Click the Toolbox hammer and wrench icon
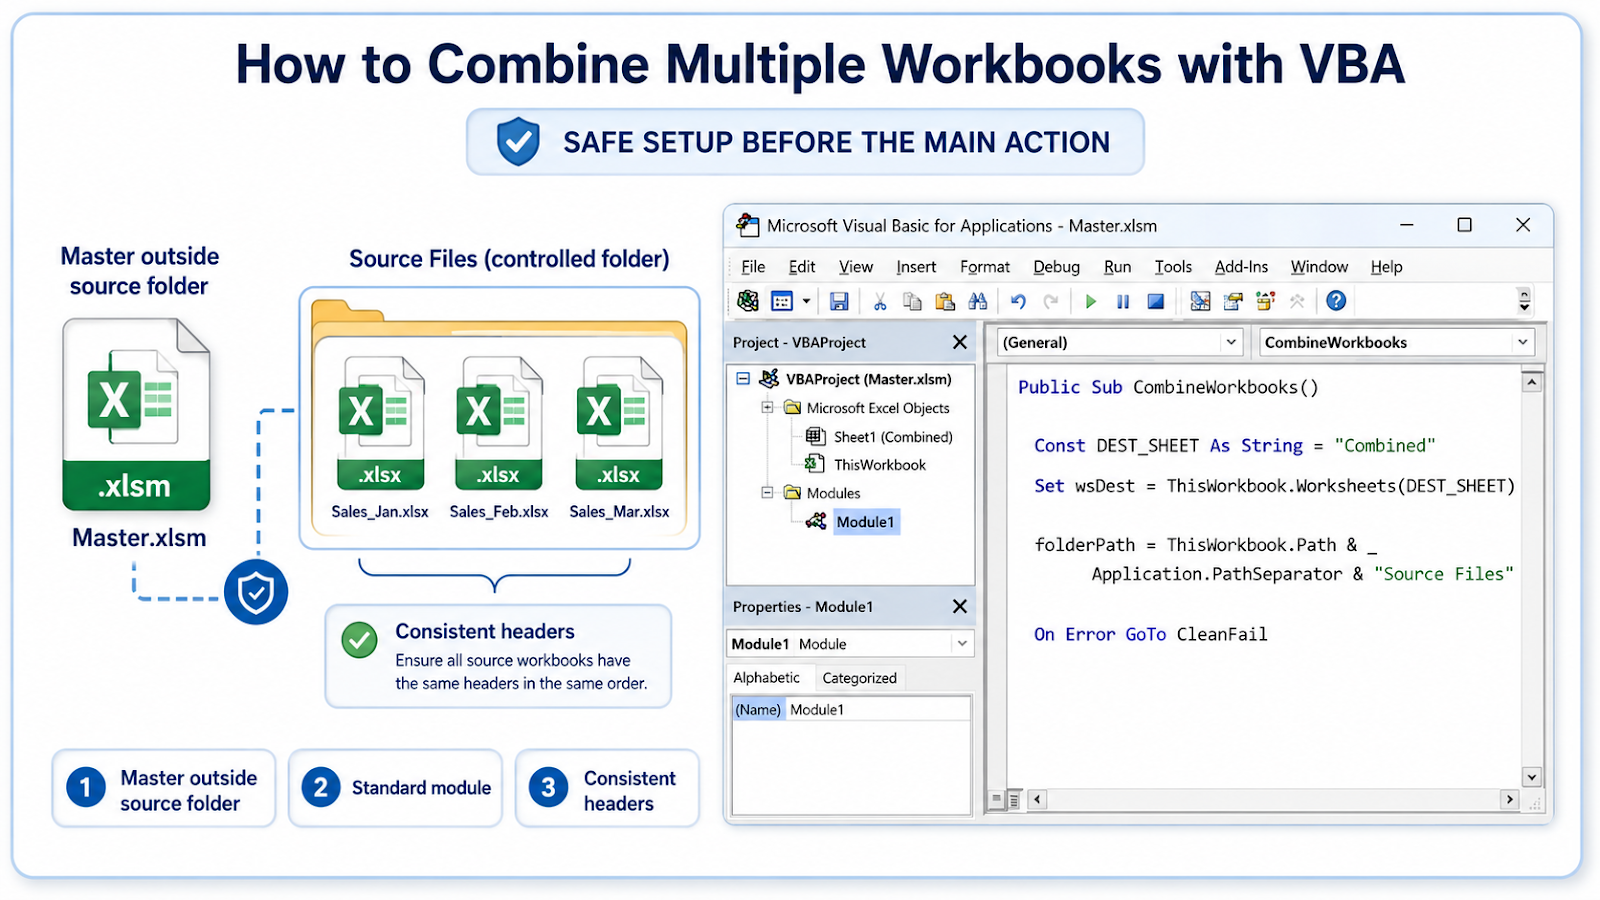The height and width of the screenshot is (900, 1600). point(1297,301)
